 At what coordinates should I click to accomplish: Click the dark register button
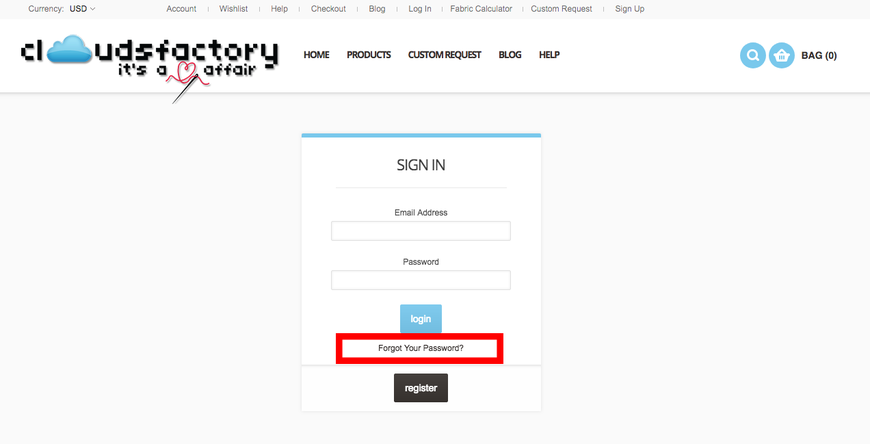point(421,388)
